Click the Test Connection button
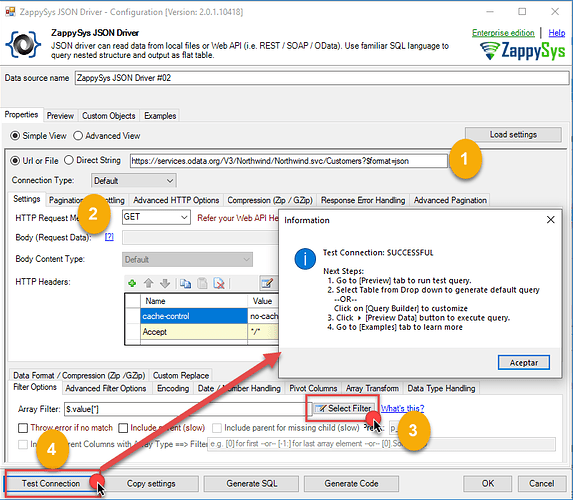Viewport: 573px width, 500px height. click(x=51, y=484)
